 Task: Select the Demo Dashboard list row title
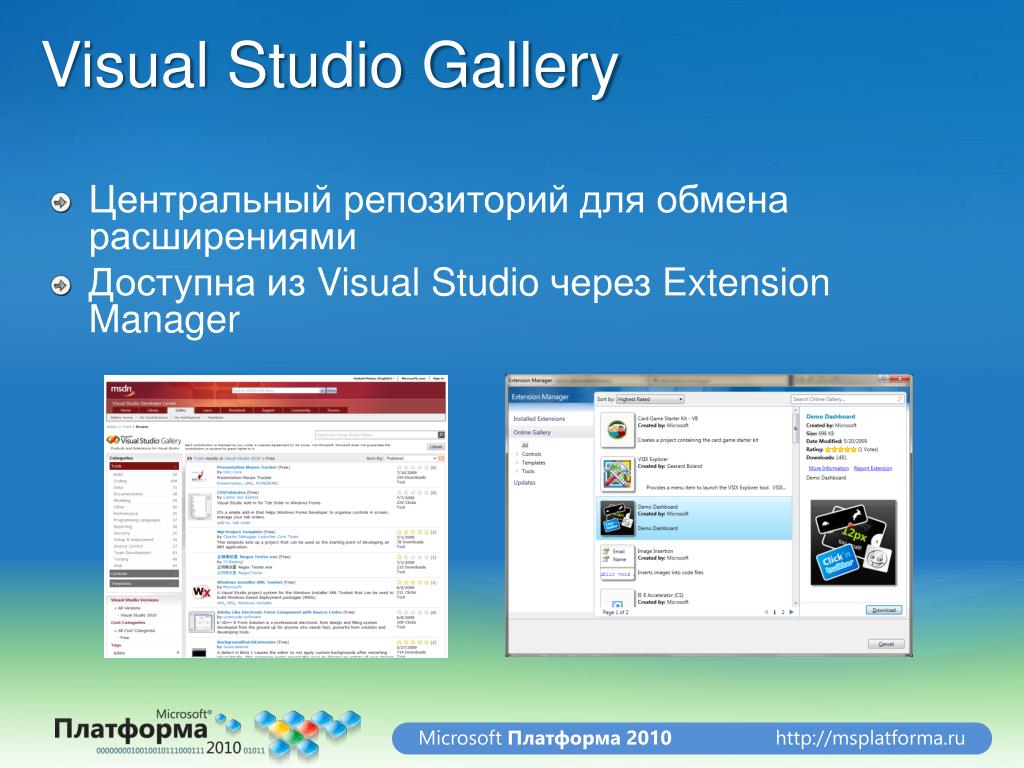(x=658, y=507)
